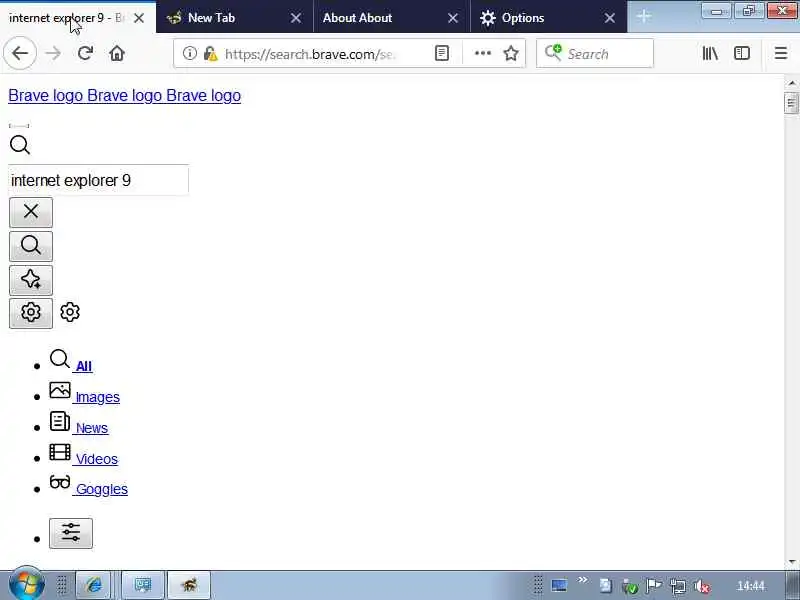Image resolution: width=800 pixels, height=600 pixels.
Task: Click the standalone gear icon
Action: coord(70,312)
